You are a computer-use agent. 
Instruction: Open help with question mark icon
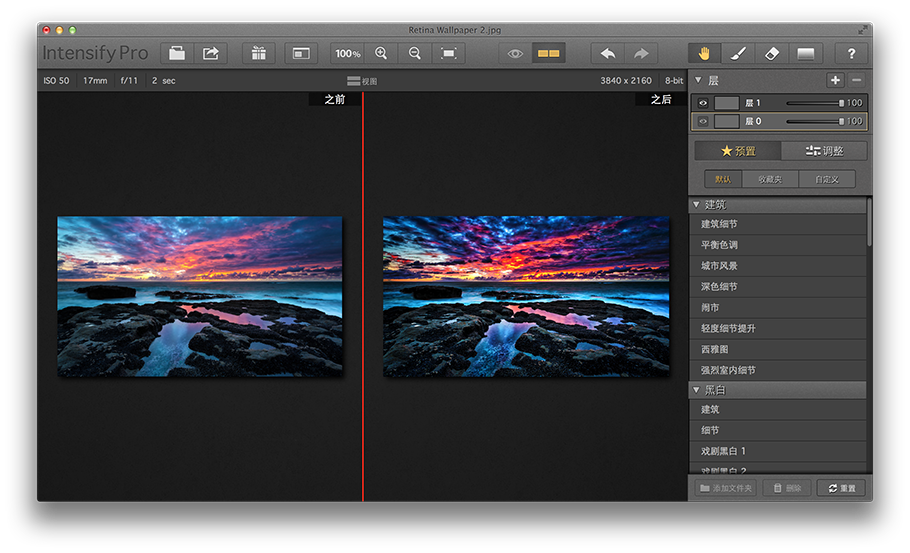(851, 53)
